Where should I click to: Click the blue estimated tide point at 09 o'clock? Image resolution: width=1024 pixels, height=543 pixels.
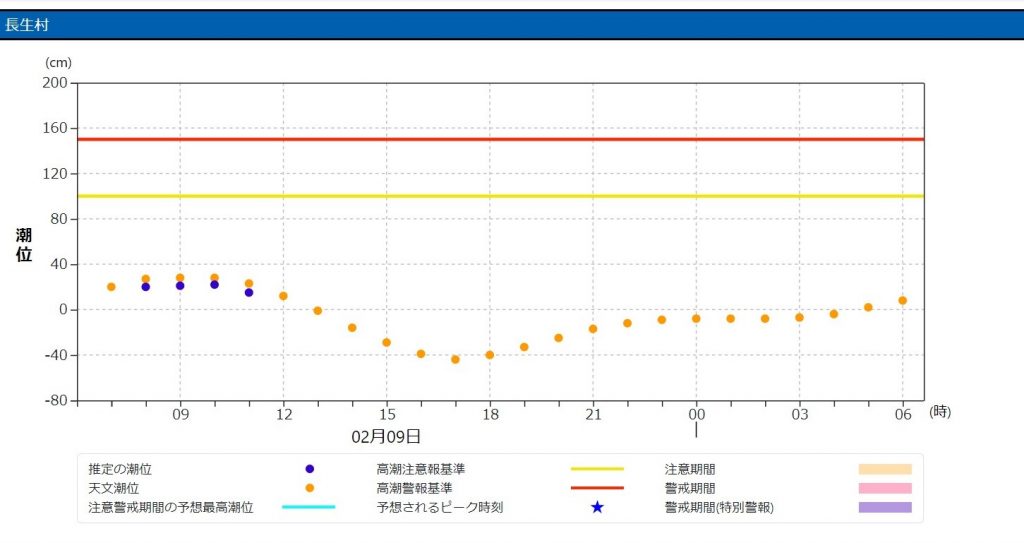tap(180, 286)
